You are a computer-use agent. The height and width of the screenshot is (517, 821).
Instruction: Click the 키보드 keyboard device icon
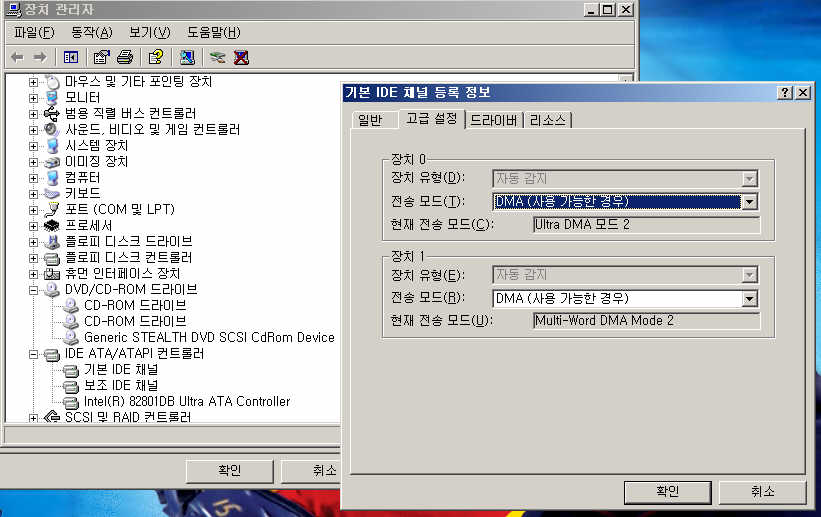click(x=53, y=193)
